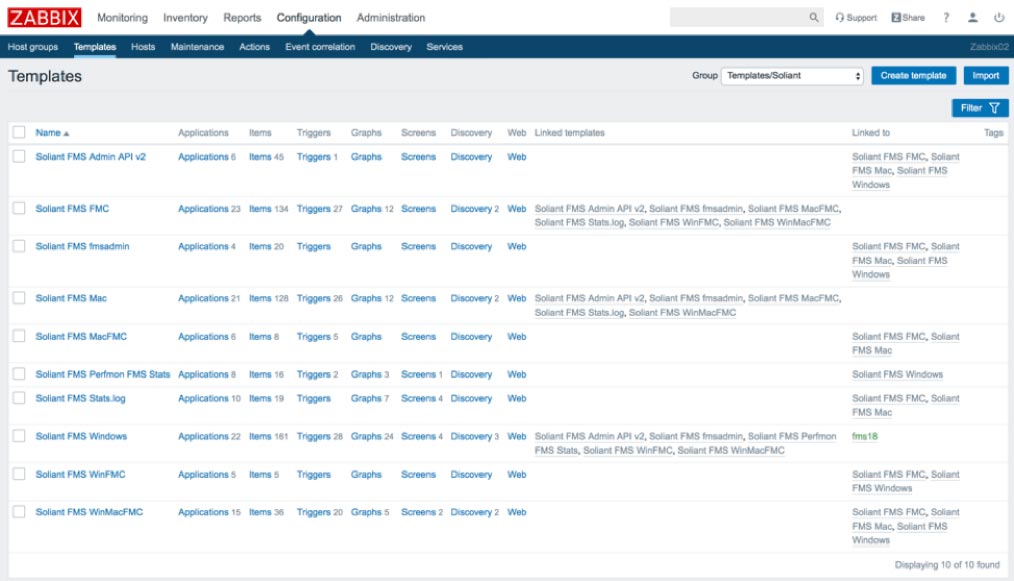The height and width of the screenshot is (581, 1014).
Task: Open the Reports menu
Action: click(x=242, y=17)
